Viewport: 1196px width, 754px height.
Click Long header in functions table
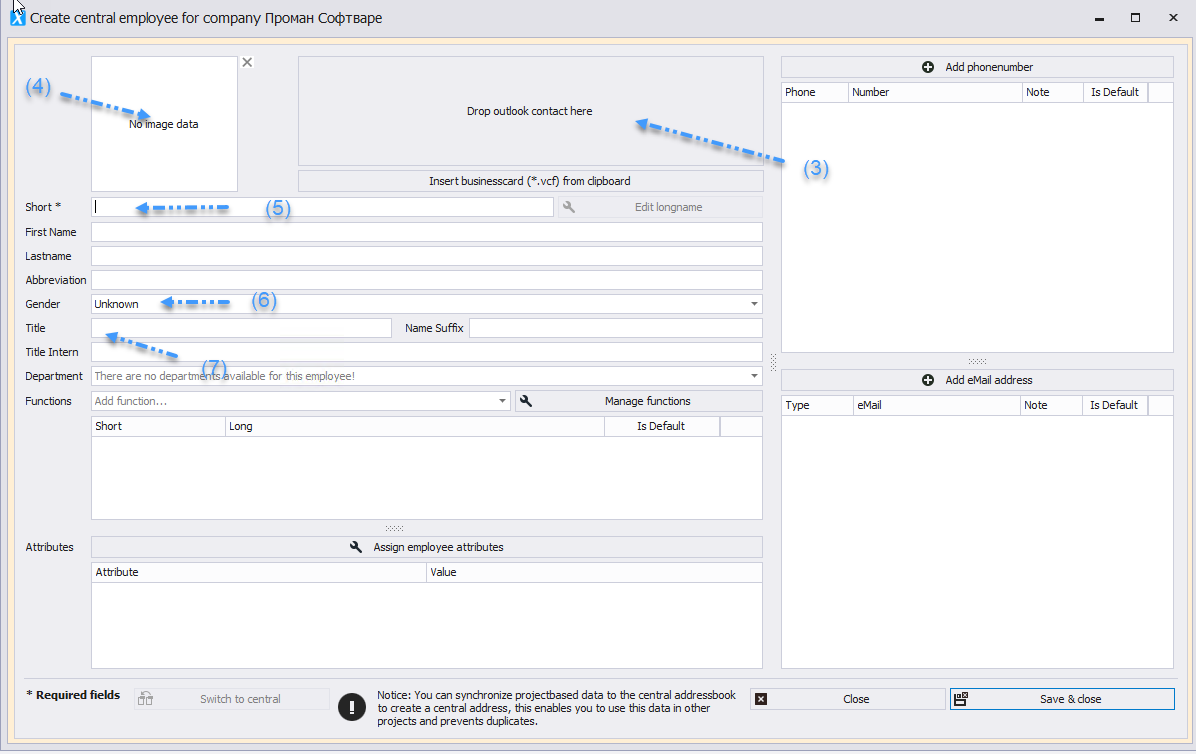[415, 426]
